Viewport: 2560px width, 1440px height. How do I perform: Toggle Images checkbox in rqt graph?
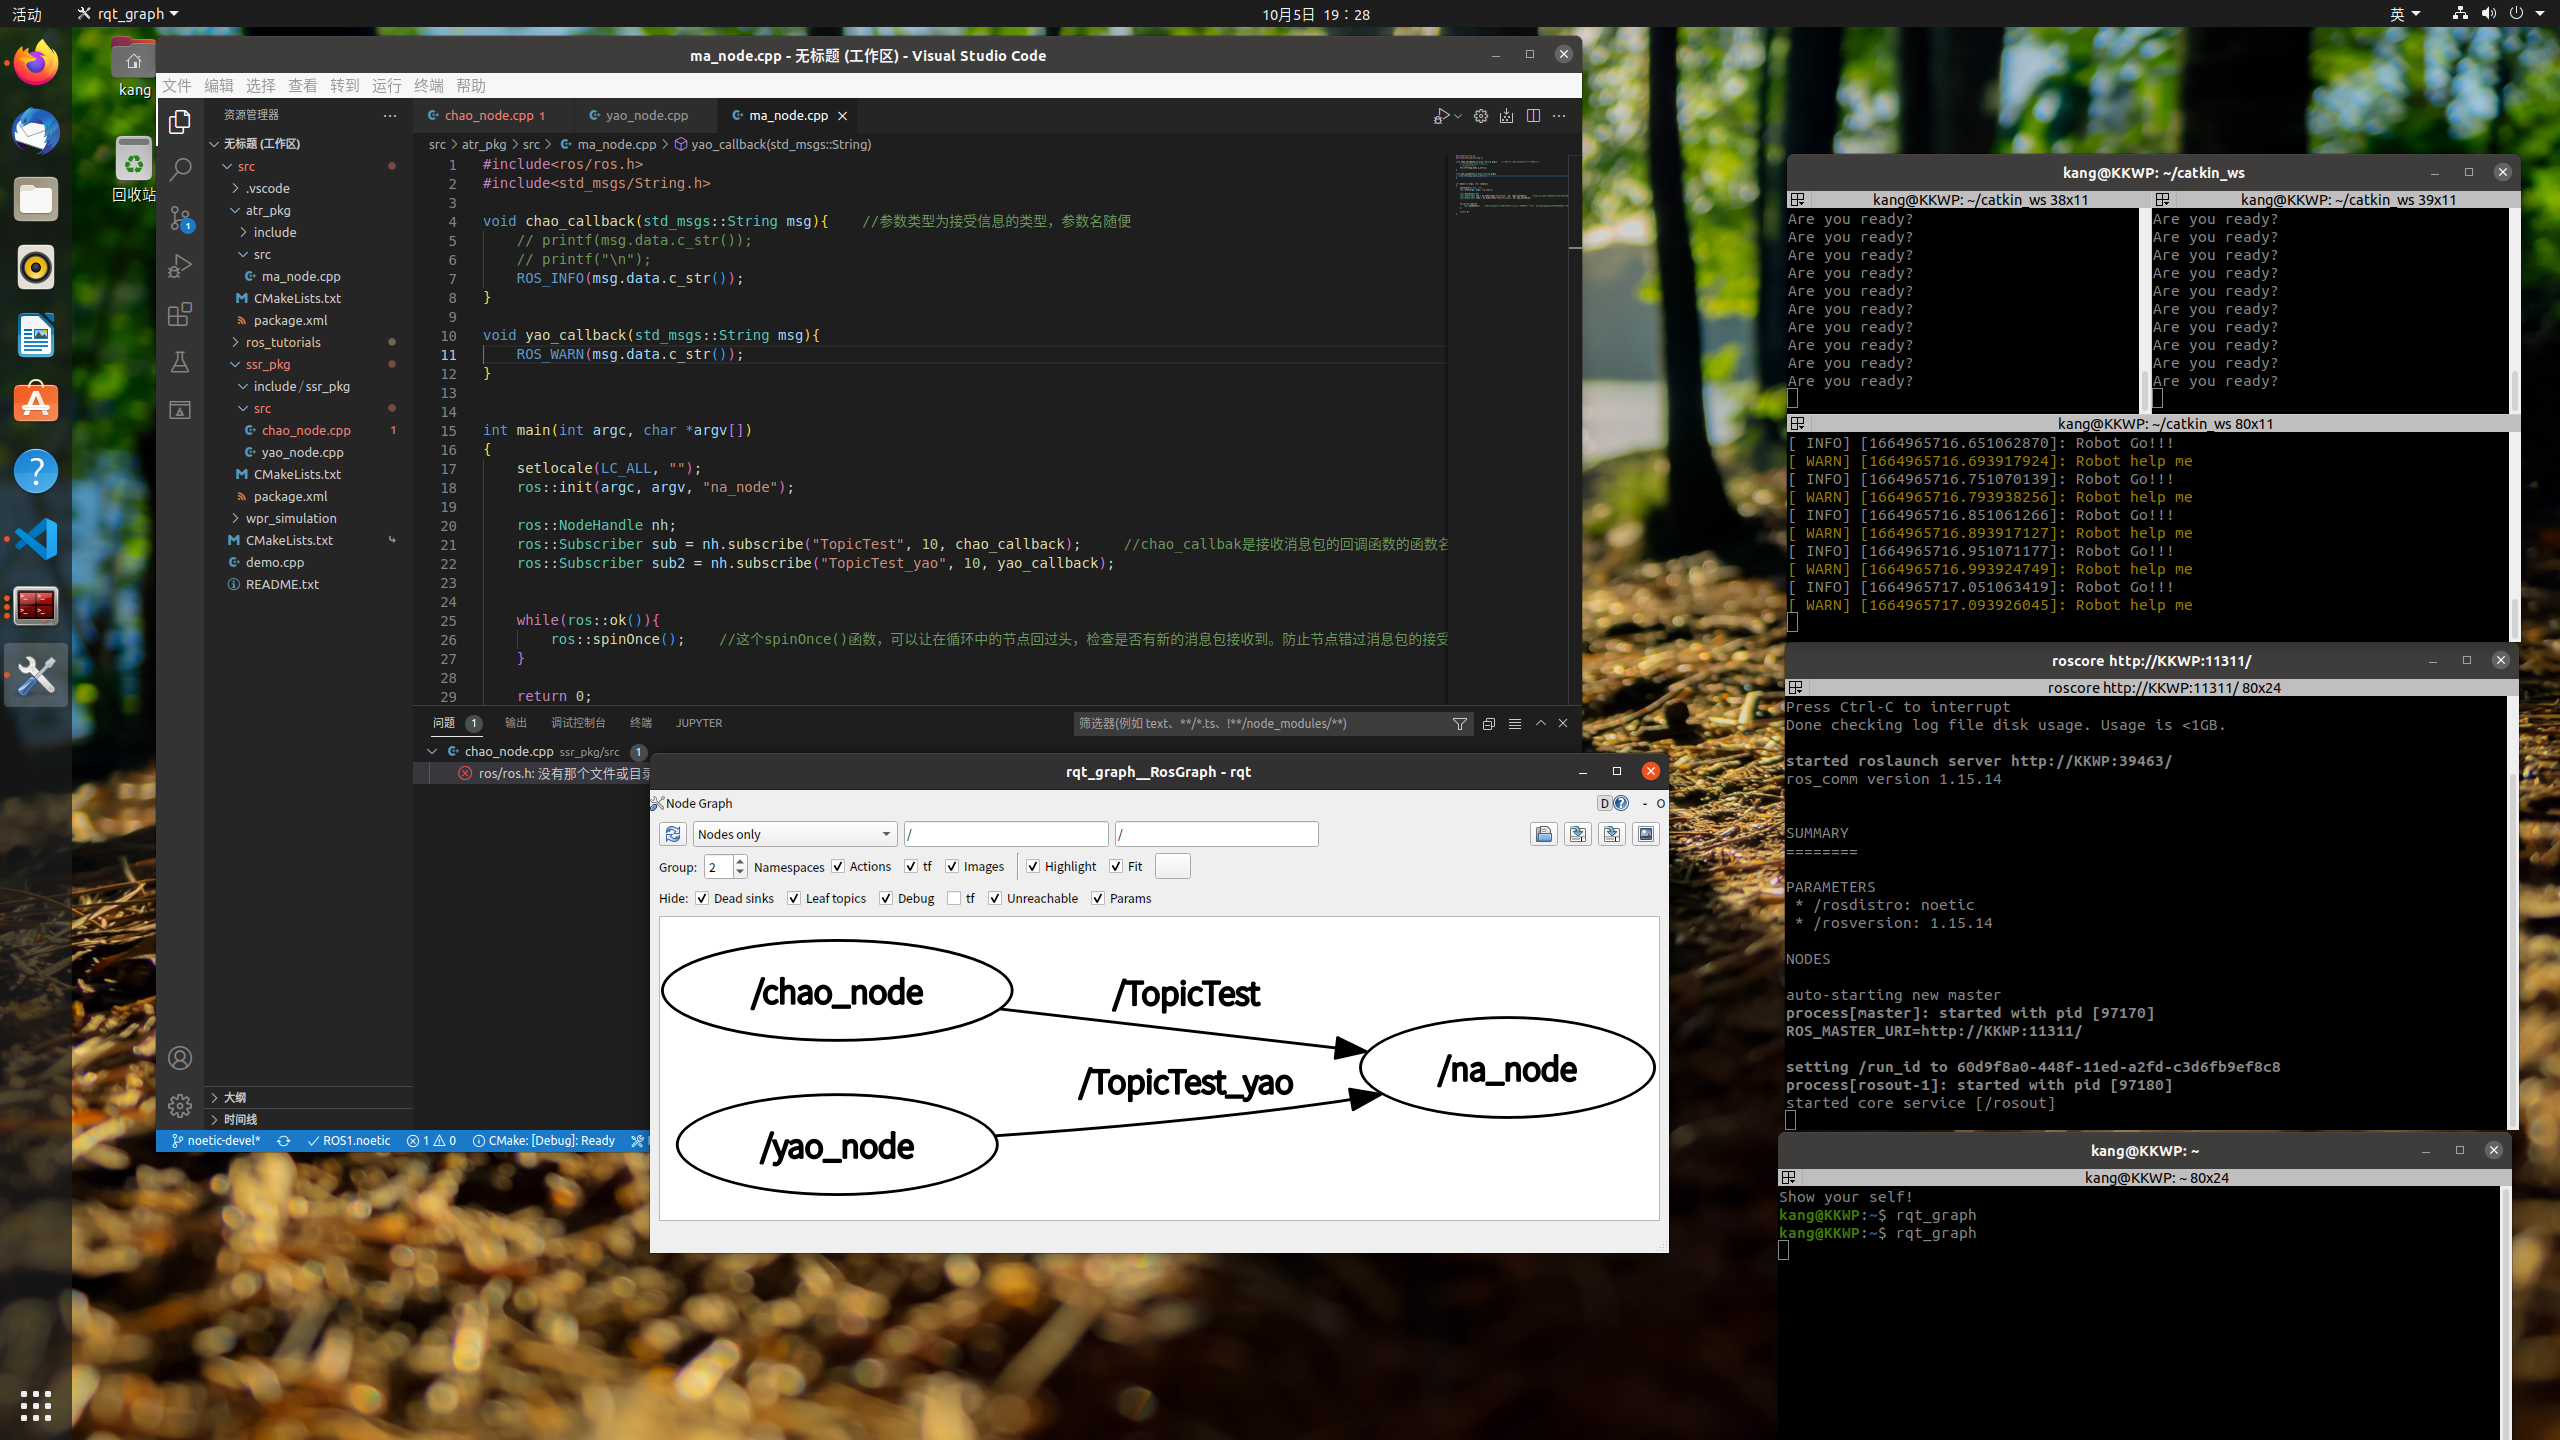952,867
